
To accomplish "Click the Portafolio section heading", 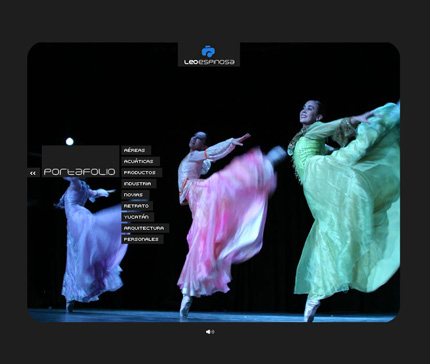I will 80,172.
